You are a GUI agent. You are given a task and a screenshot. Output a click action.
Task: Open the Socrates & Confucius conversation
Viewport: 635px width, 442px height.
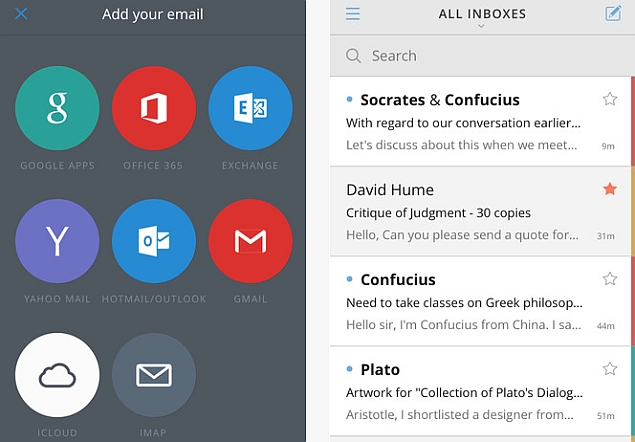(481, 122)
